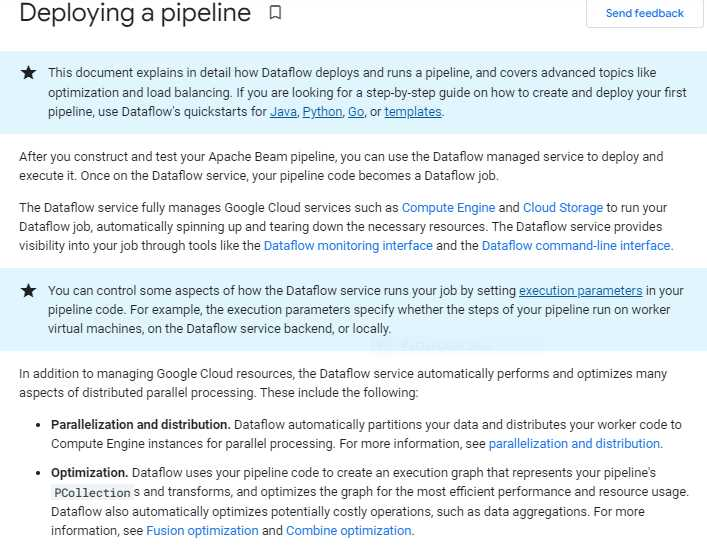This screenshot has width=707, height=545.
Task: Open the Dataflow command-line interface link
Action: tap(576, 246)
